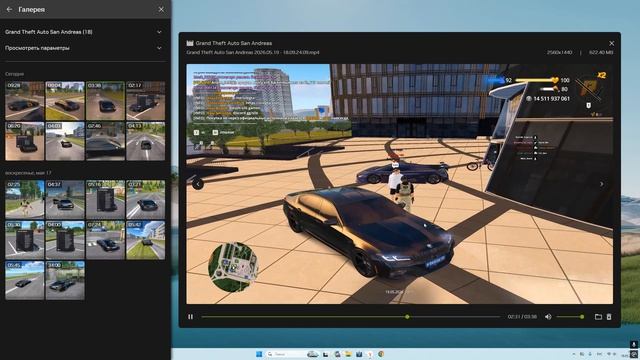Image resolution: width=640 pixels, height=360 pixels.
Task: Open the 02:25 clip with running character
Action: click(24, 200)
